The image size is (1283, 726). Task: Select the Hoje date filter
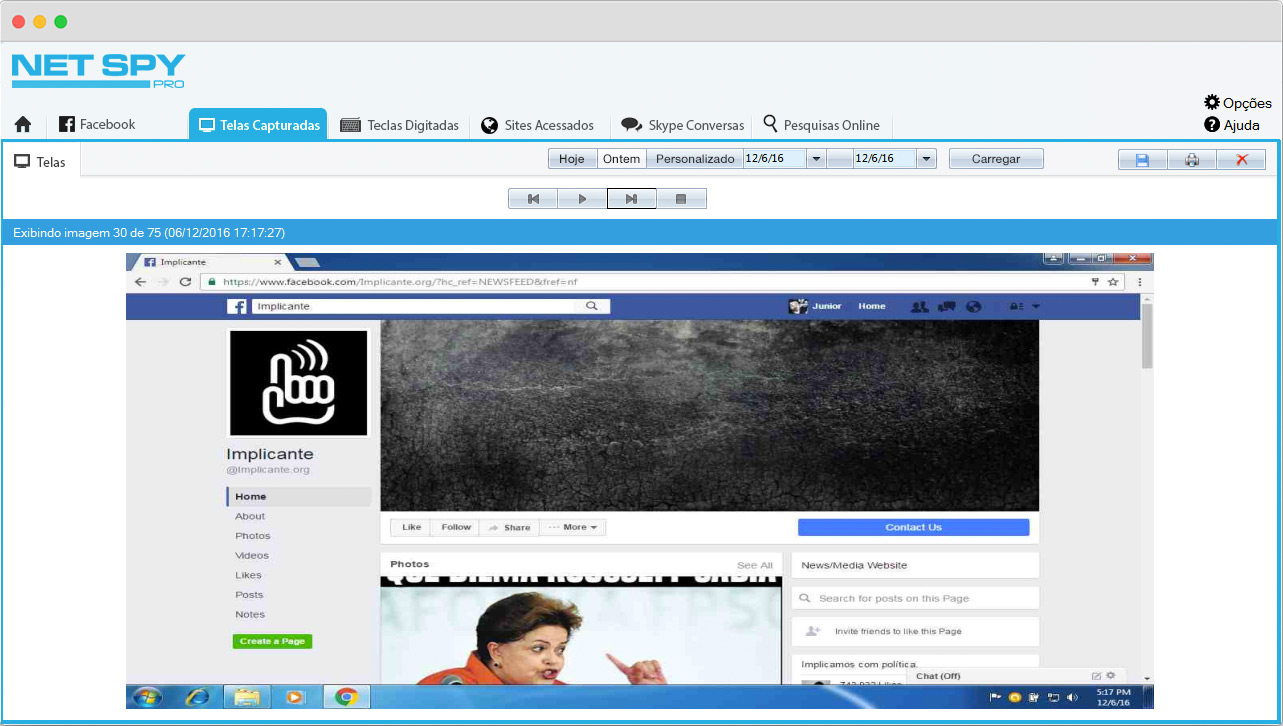572,159
